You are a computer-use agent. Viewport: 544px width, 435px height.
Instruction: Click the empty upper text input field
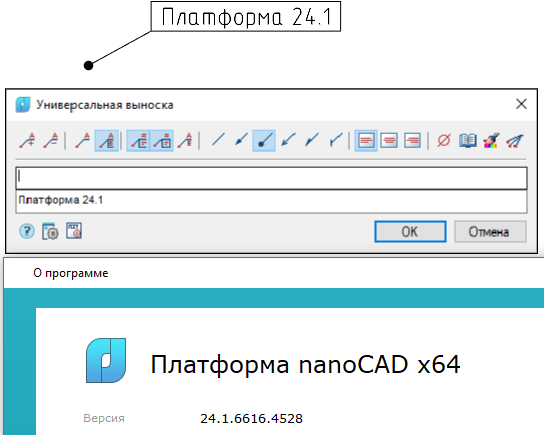[x=271, y=178]
